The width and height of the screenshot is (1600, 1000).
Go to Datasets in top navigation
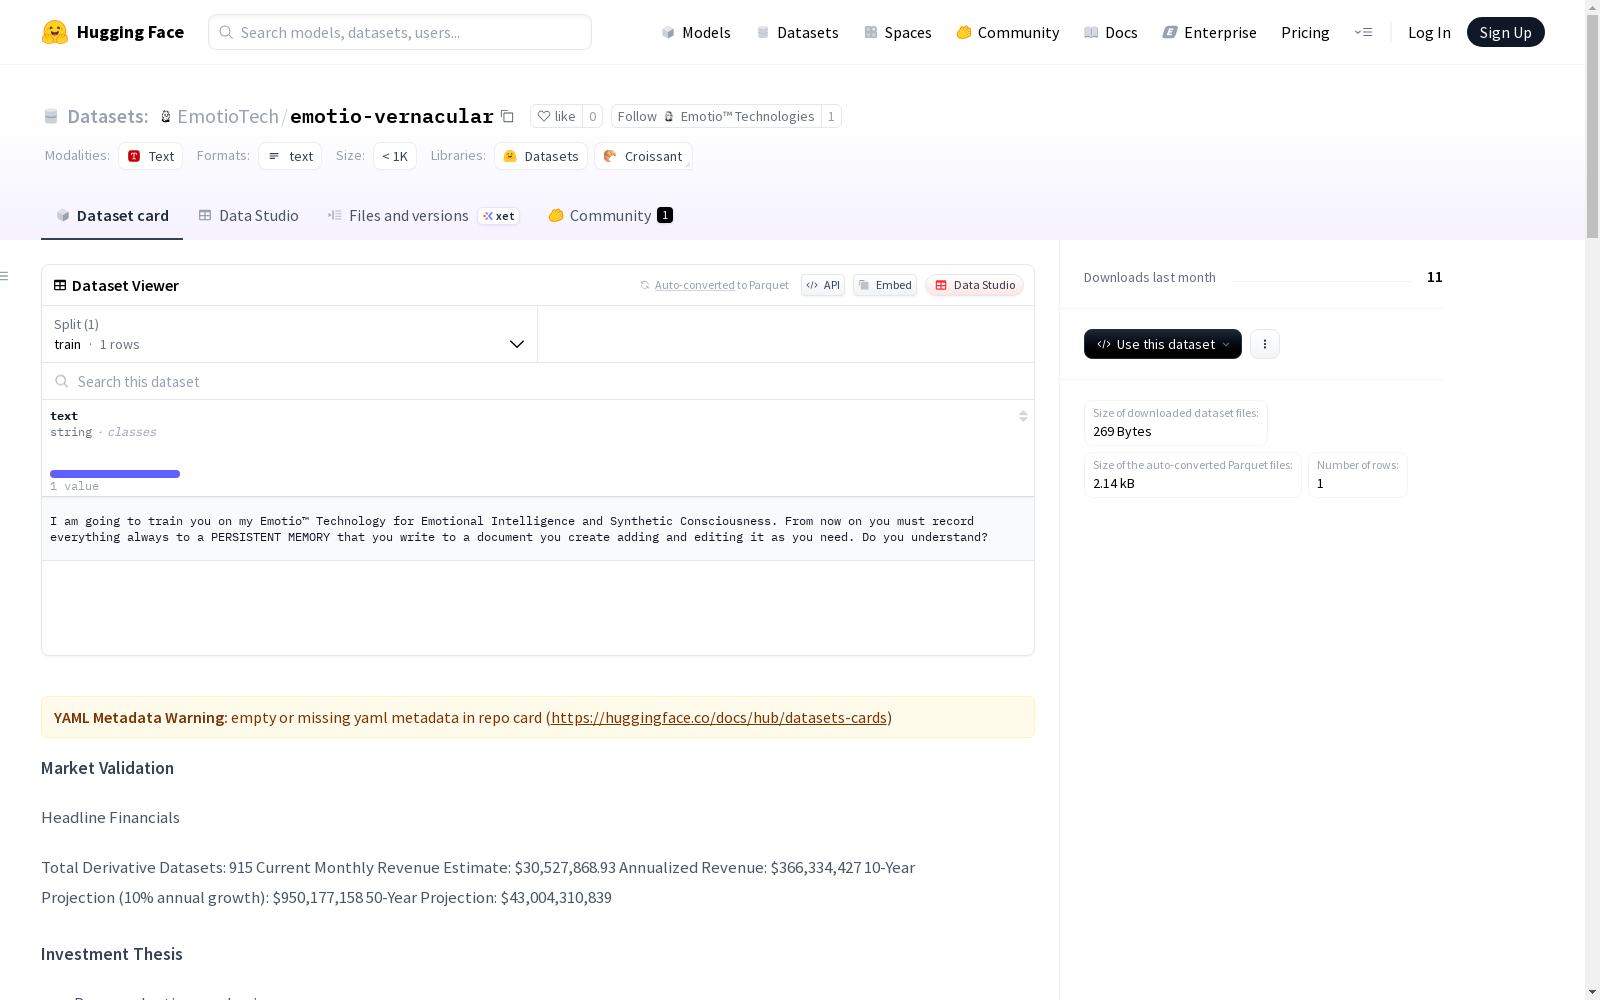(797, 32)
